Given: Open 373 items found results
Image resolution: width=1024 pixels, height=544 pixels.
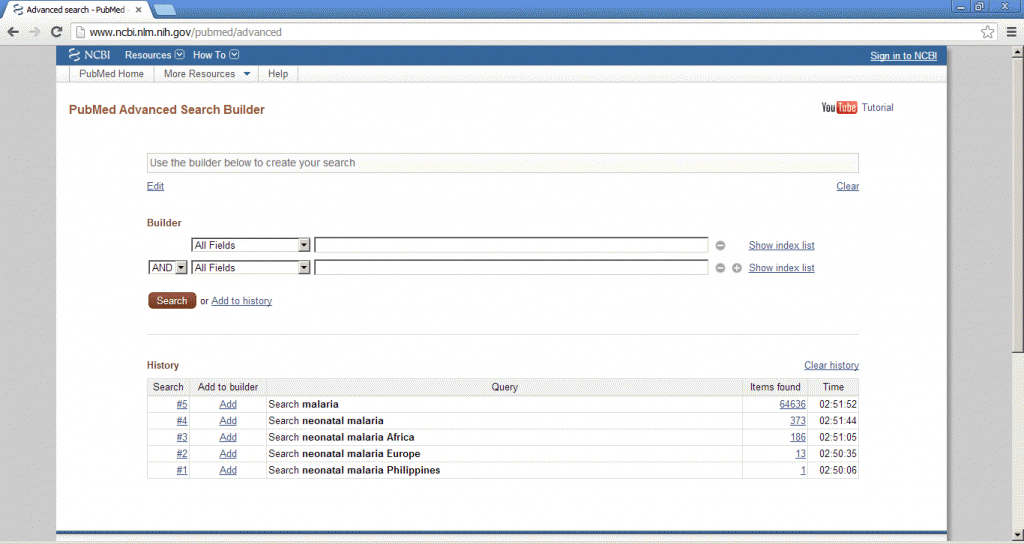Looking at the screenshot, I should pos(797,421).
